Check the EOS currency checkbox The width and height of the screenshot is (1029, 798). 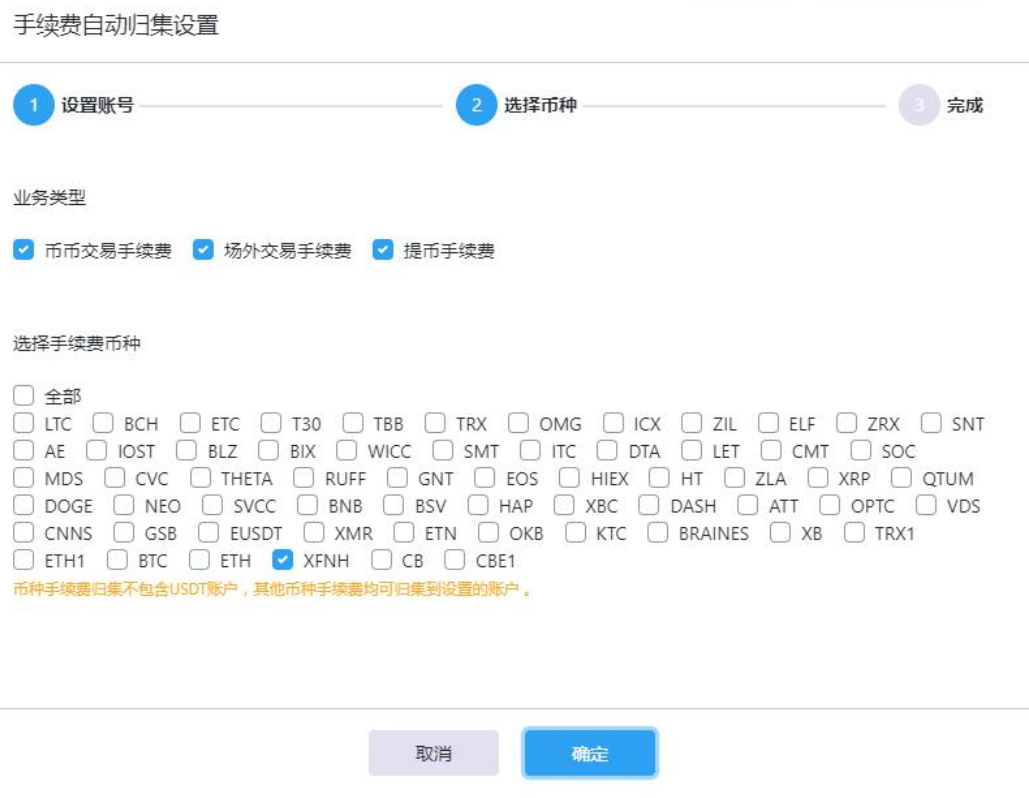pyautogui.click(x=485, y=478)
